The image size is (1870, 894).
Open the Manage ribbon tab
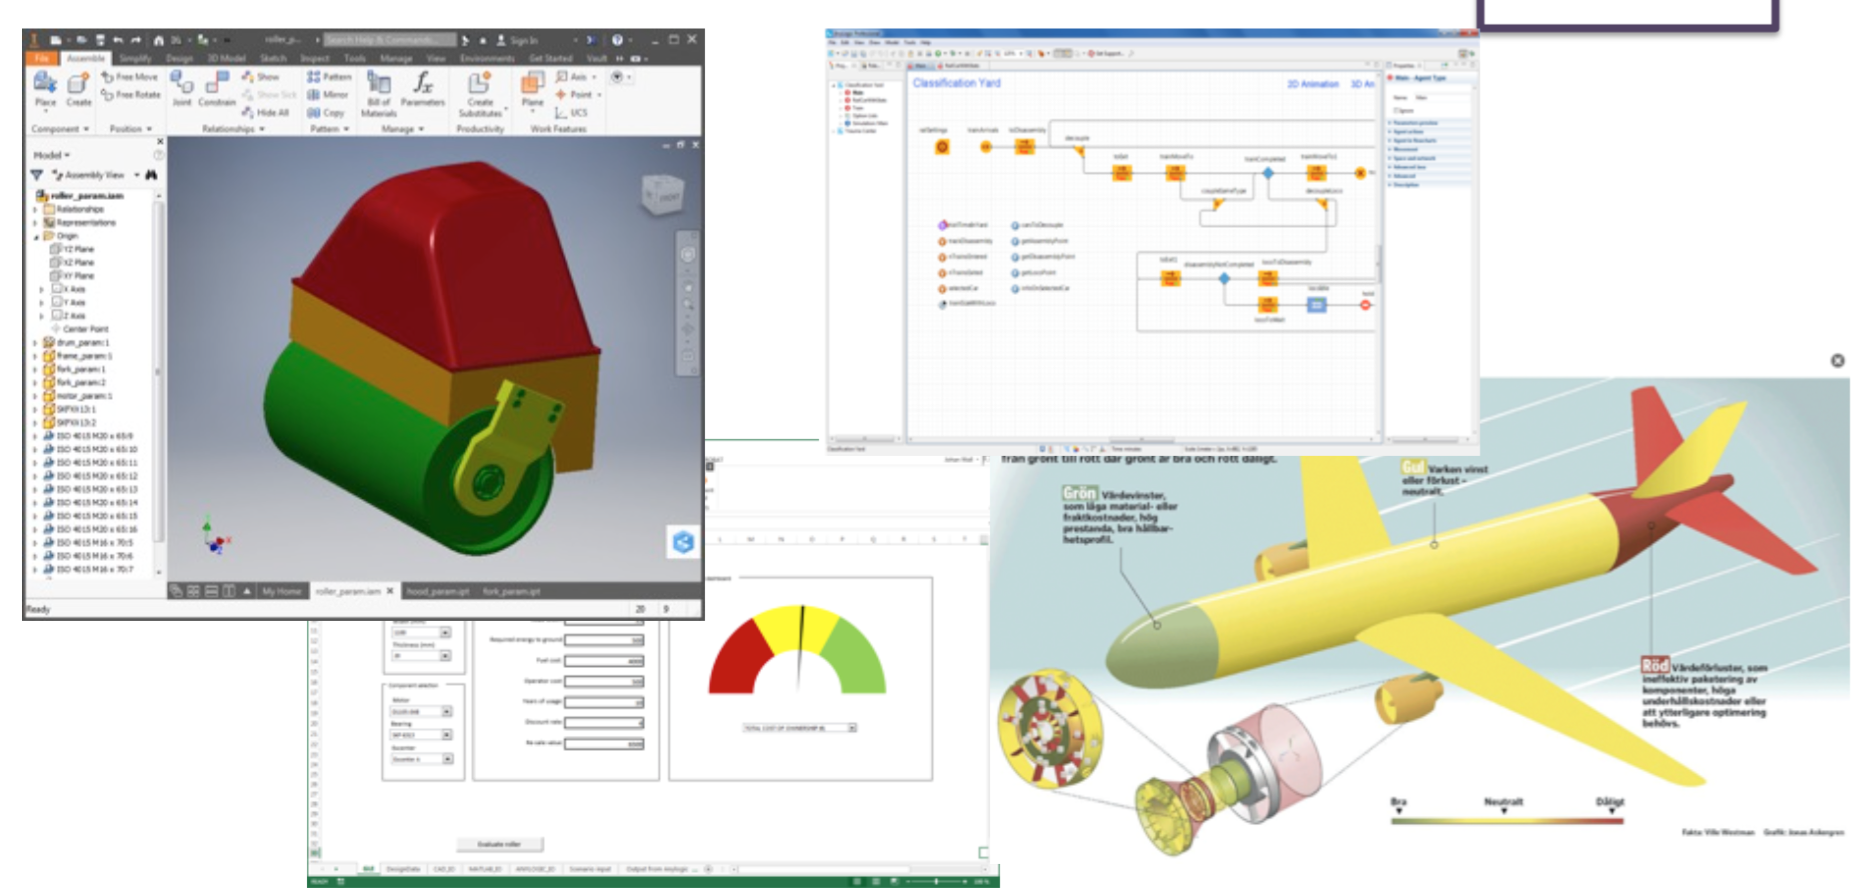click(396, 58)
